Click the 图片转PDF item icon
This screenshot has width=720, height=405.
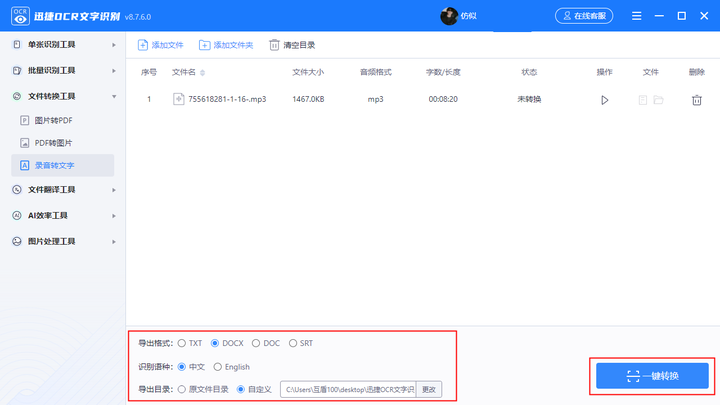coord(25,120)
